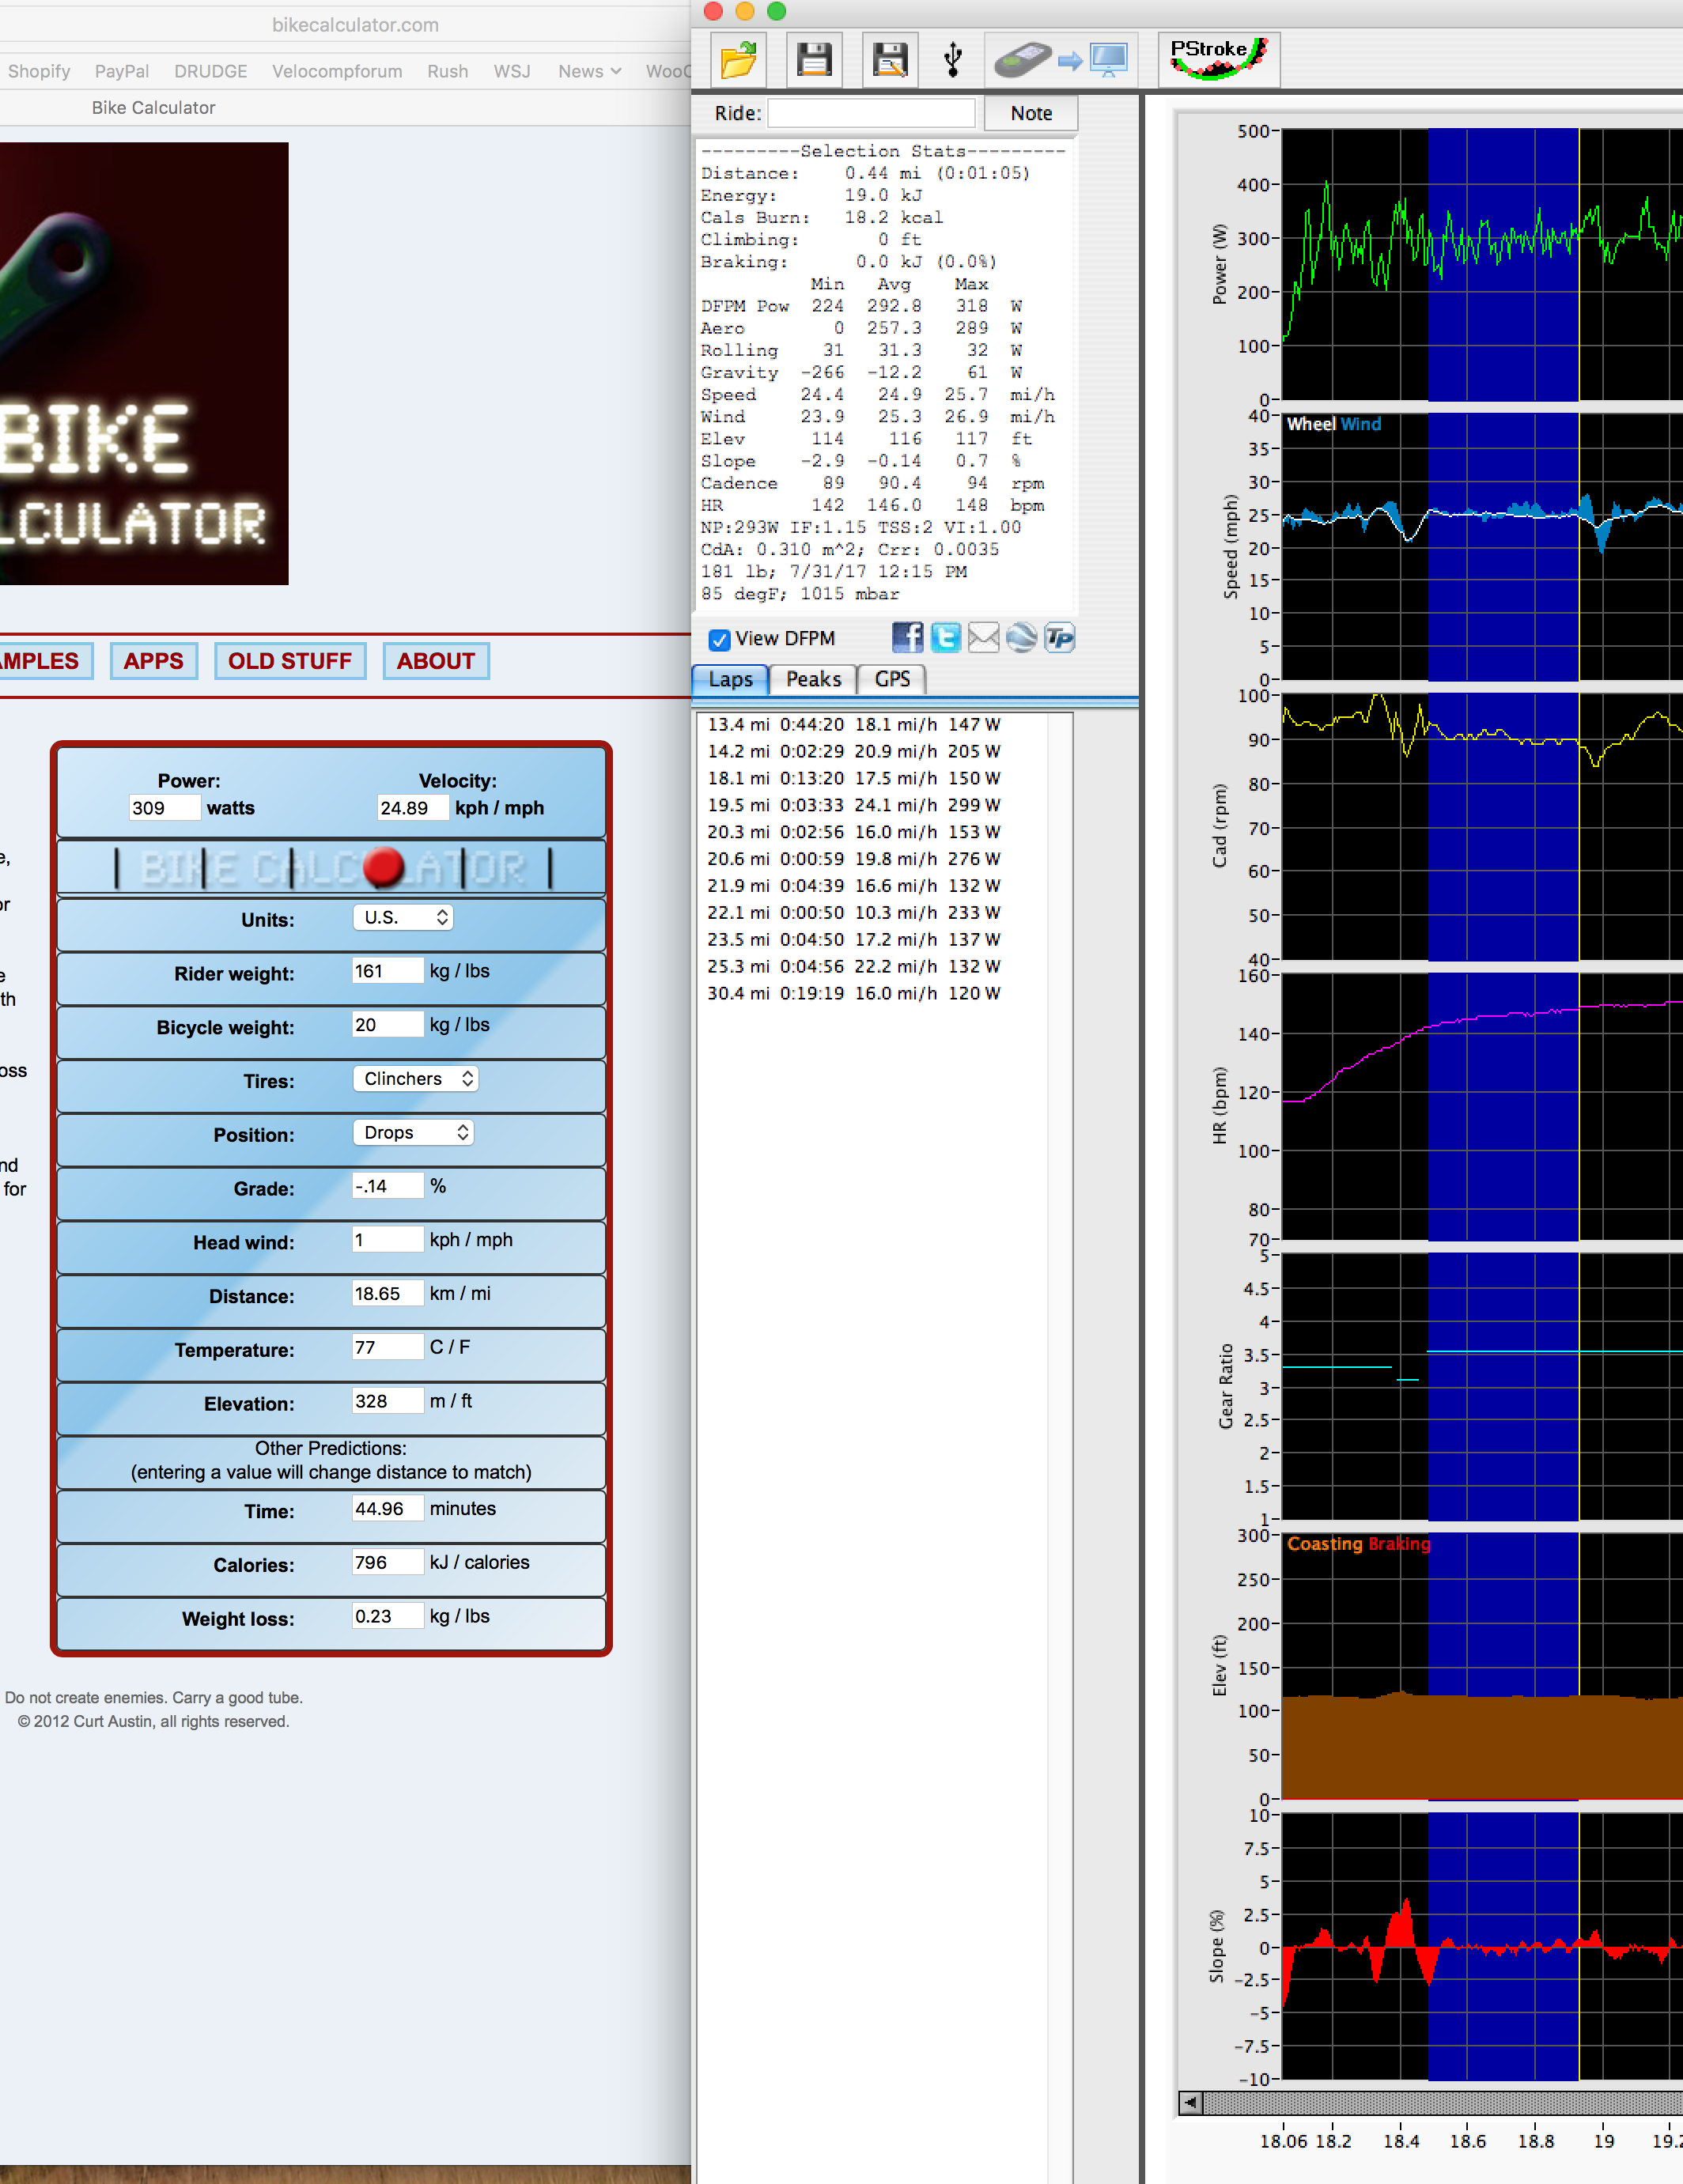Image resolution: width=1683 pixels, height=2184 pixels.
Task: Click the red ball in Bike Calculator animation
Action: click(384, 867)
